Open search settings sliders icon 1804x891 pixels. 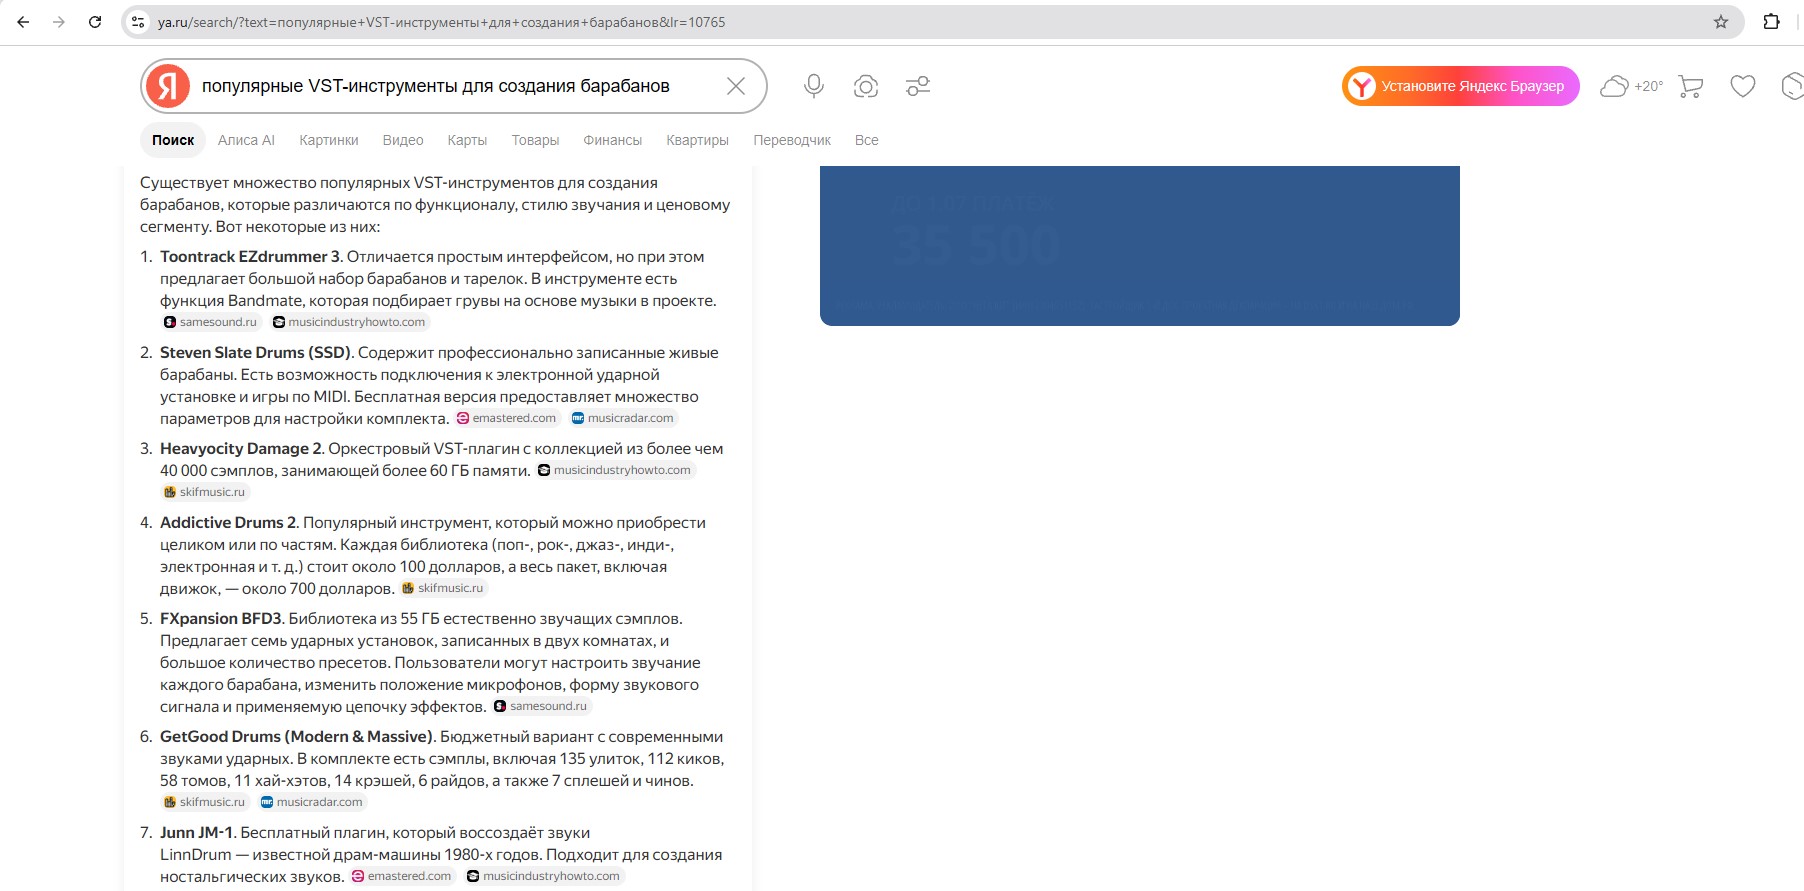[x=918, y=86]
